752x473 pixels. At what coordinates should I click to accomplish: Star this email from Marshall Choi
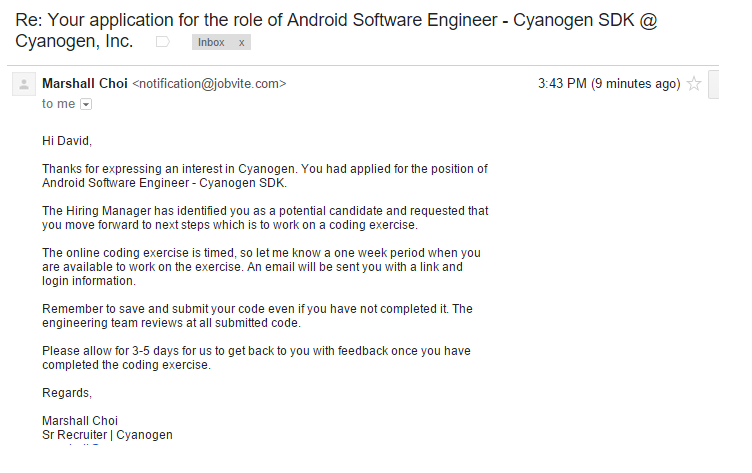694,84
